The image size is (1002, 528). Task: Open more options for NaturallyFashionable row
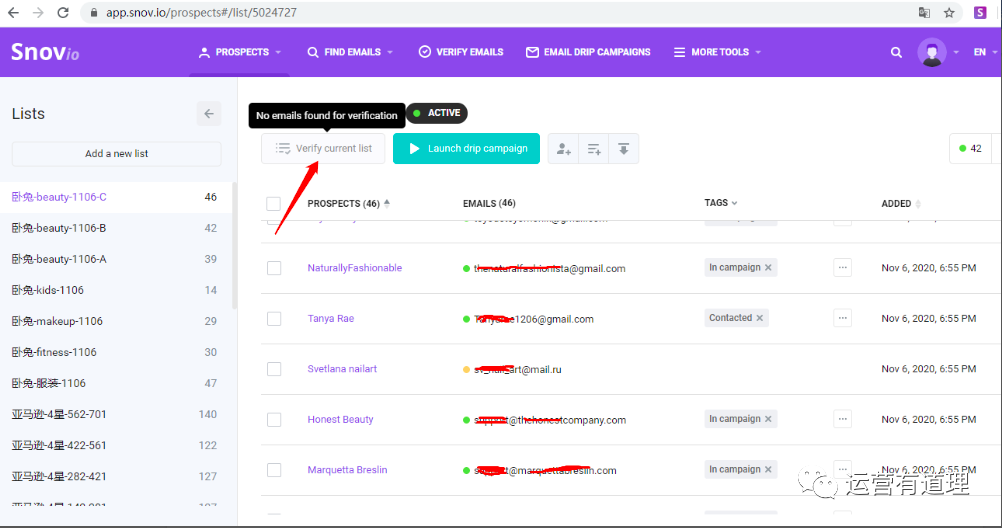[842, 268]
